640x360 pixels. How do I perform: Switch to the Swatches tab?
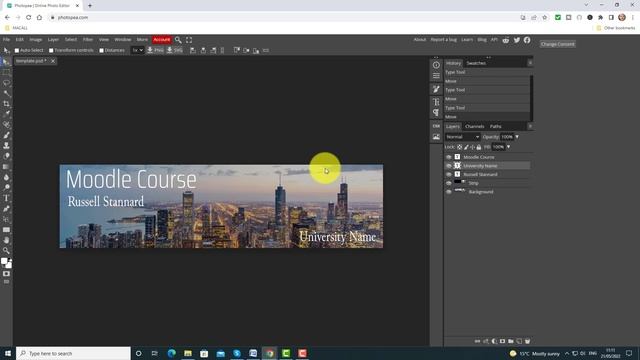(x=476, y=63)
